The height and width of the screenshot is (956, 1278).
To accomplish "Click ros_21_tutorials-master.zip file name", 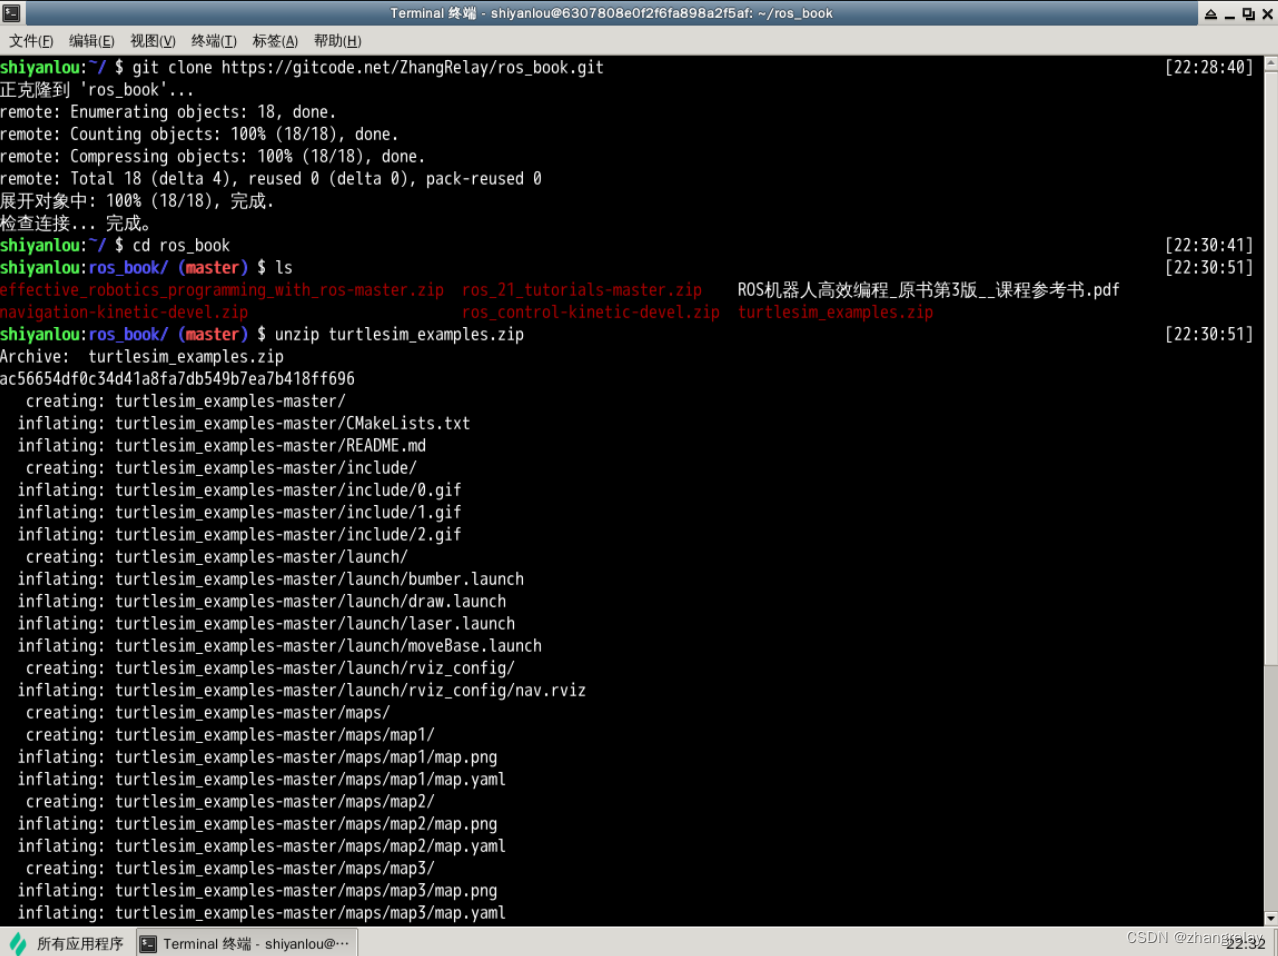I will (582, 290).
